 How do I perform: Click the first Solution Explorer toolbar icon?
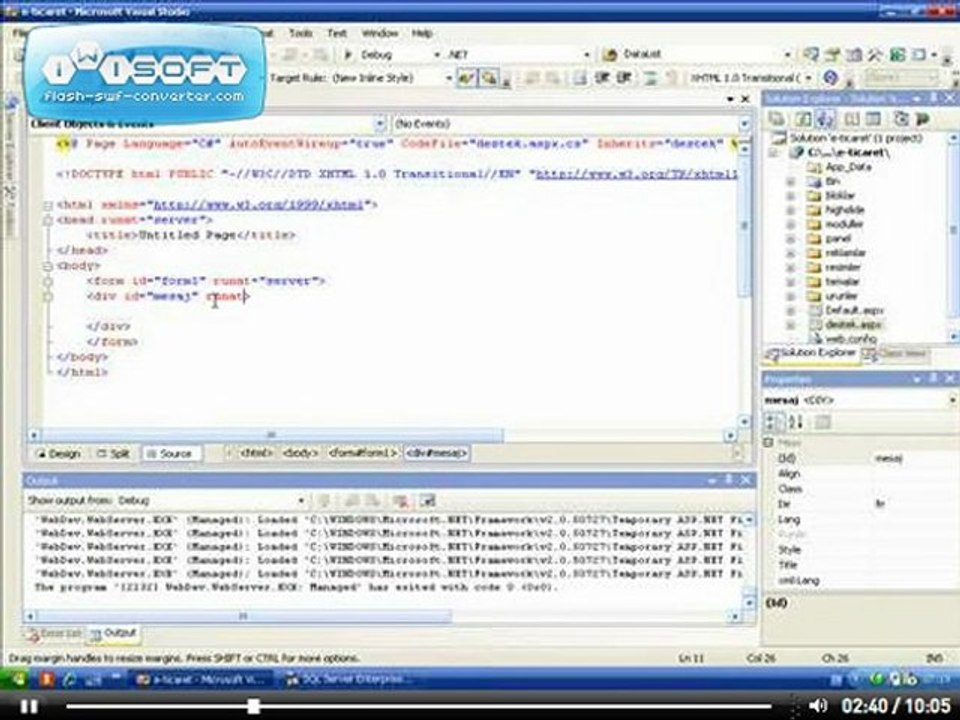777,118
